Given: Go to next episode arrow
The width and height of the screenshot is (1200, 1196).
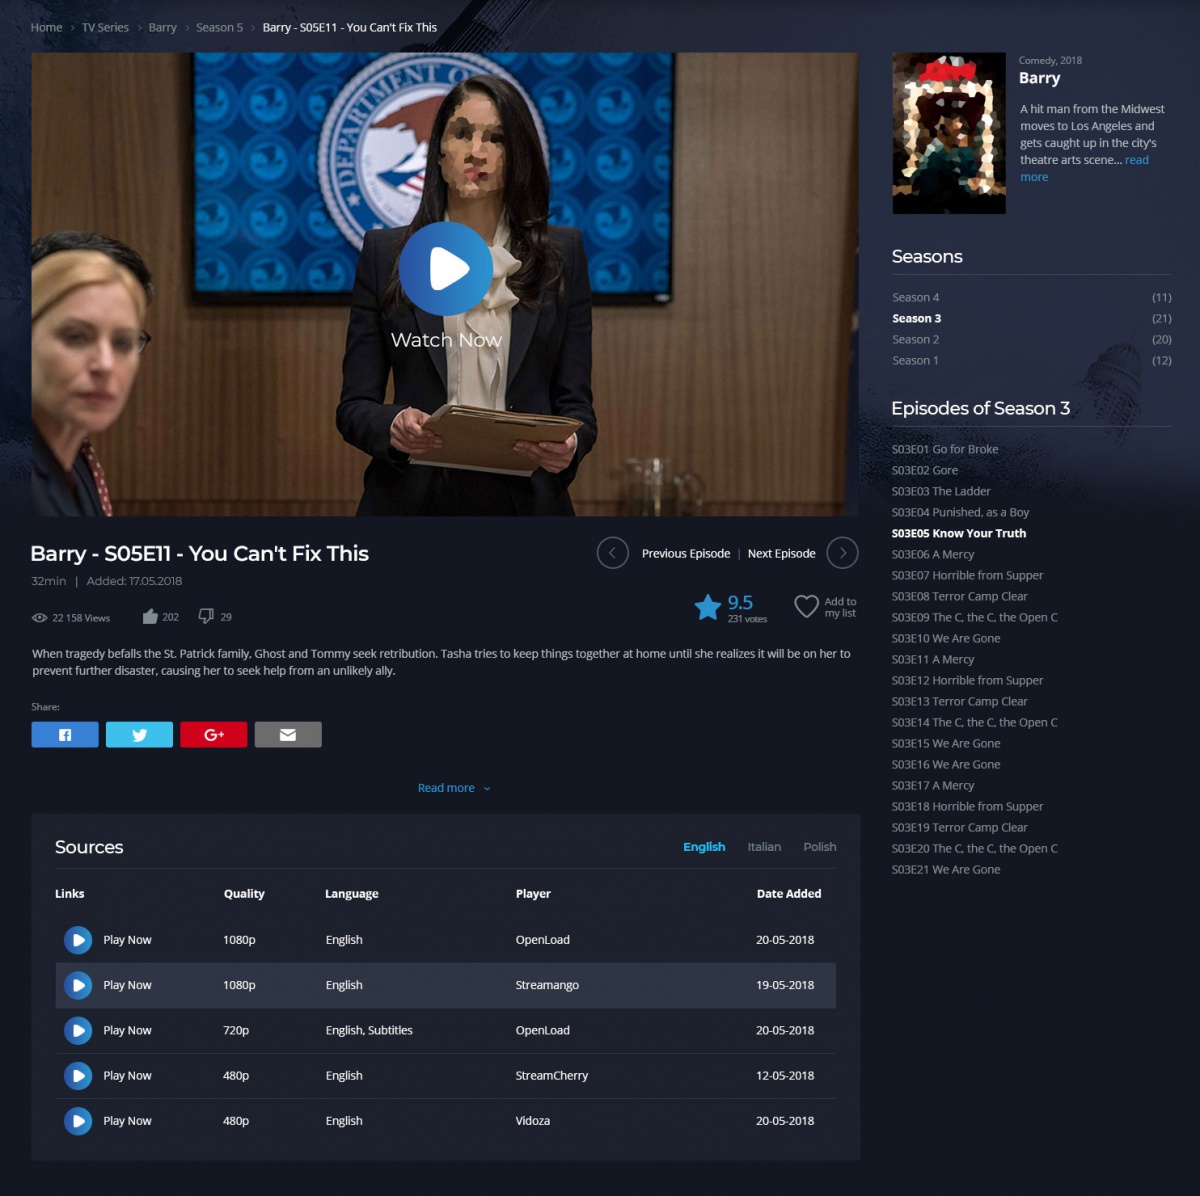Looking at the screenshot, I should (x=843, y=553).
